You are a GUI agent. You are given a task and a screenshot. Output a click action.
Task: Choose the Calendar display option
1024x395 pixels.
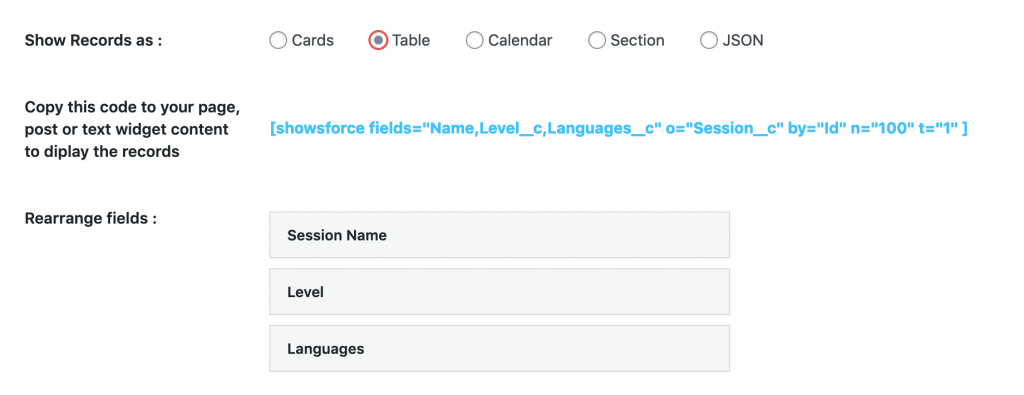tap(474, 40)
